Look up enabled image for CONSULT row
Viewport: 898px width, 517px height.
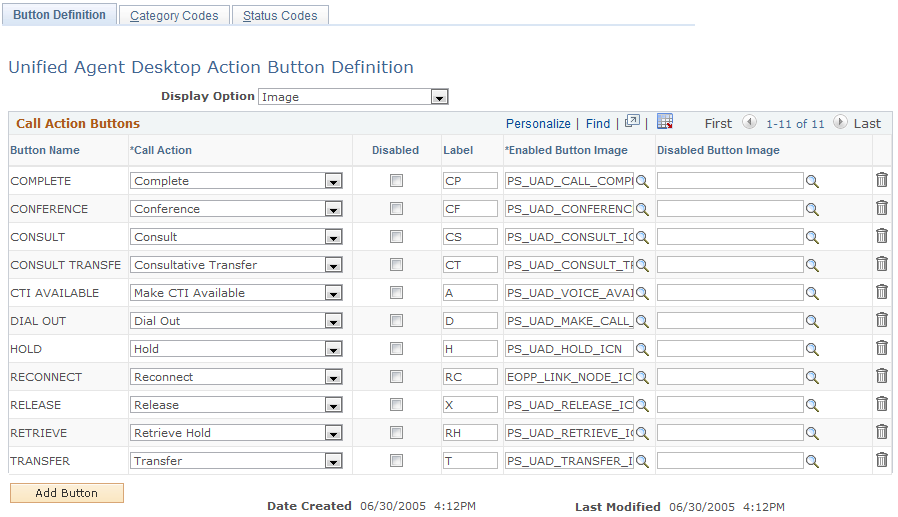pos(642,238)
